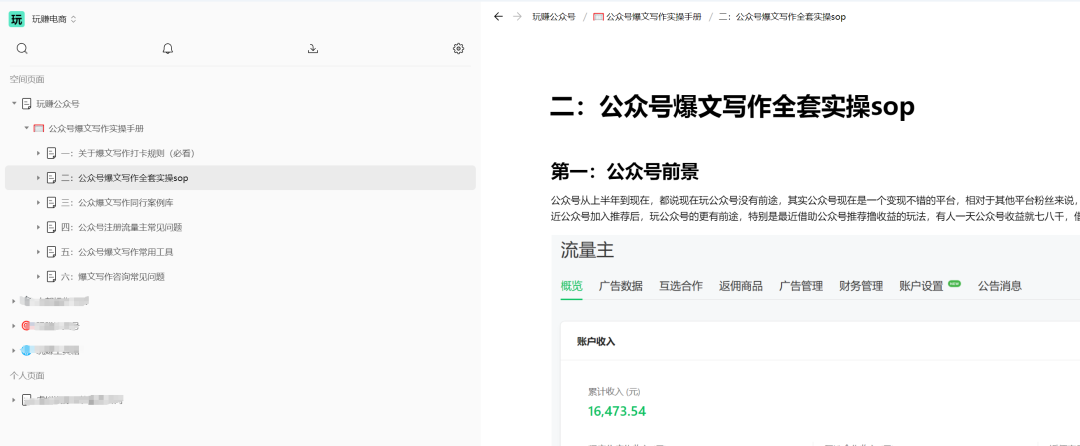Click the forward arrow in breadcrumb bar
The image size is (1080, 446).
(517, 17)
